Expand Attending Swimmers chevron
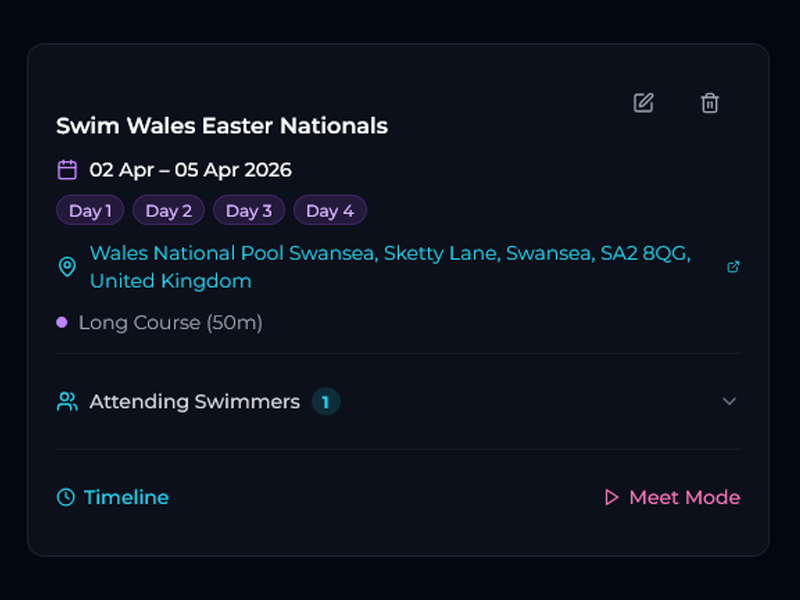This screenshot has height=600, width=800. [x=730, y=402]
